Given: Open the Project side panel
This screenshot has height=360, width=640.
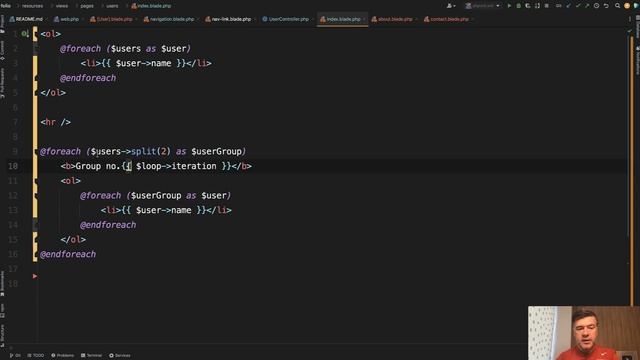Looking at the screenshot, I should 2,24.
